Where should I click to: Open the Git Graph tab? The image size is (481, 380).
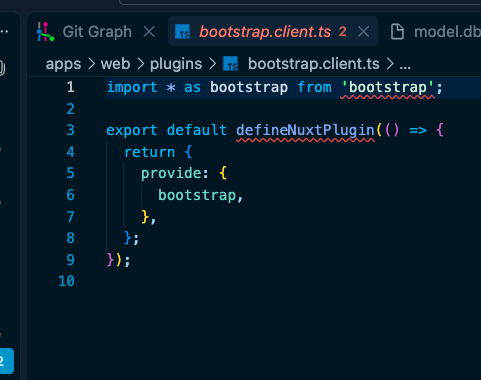point(97,32)
